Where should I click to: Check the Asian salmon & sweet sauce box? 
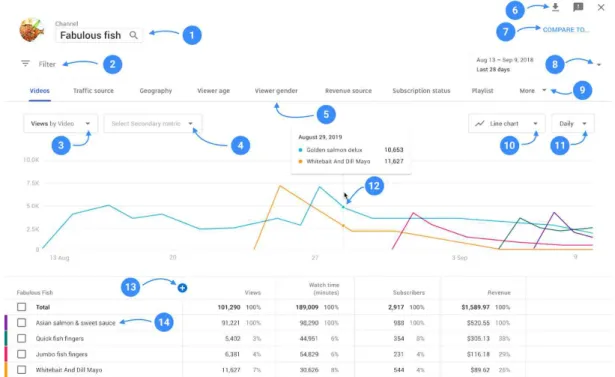coord(22,323)
